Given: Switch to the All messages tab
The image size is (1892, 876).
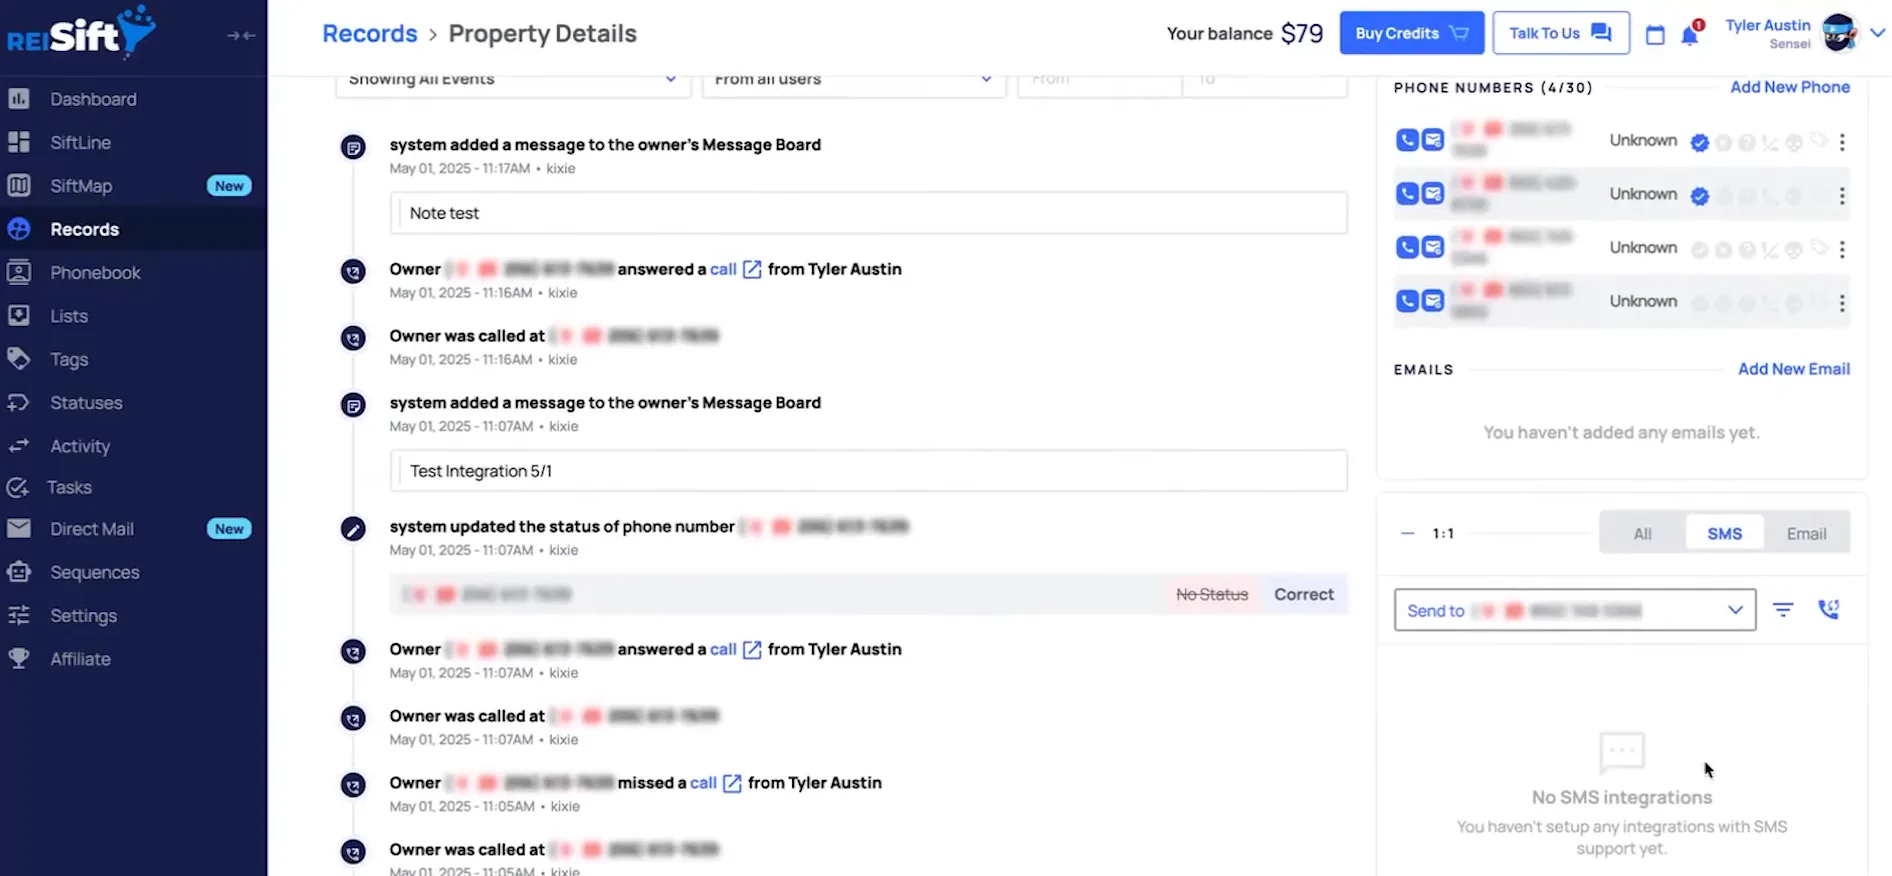Looking at the screenshot, I should [x=1642, y=533].
